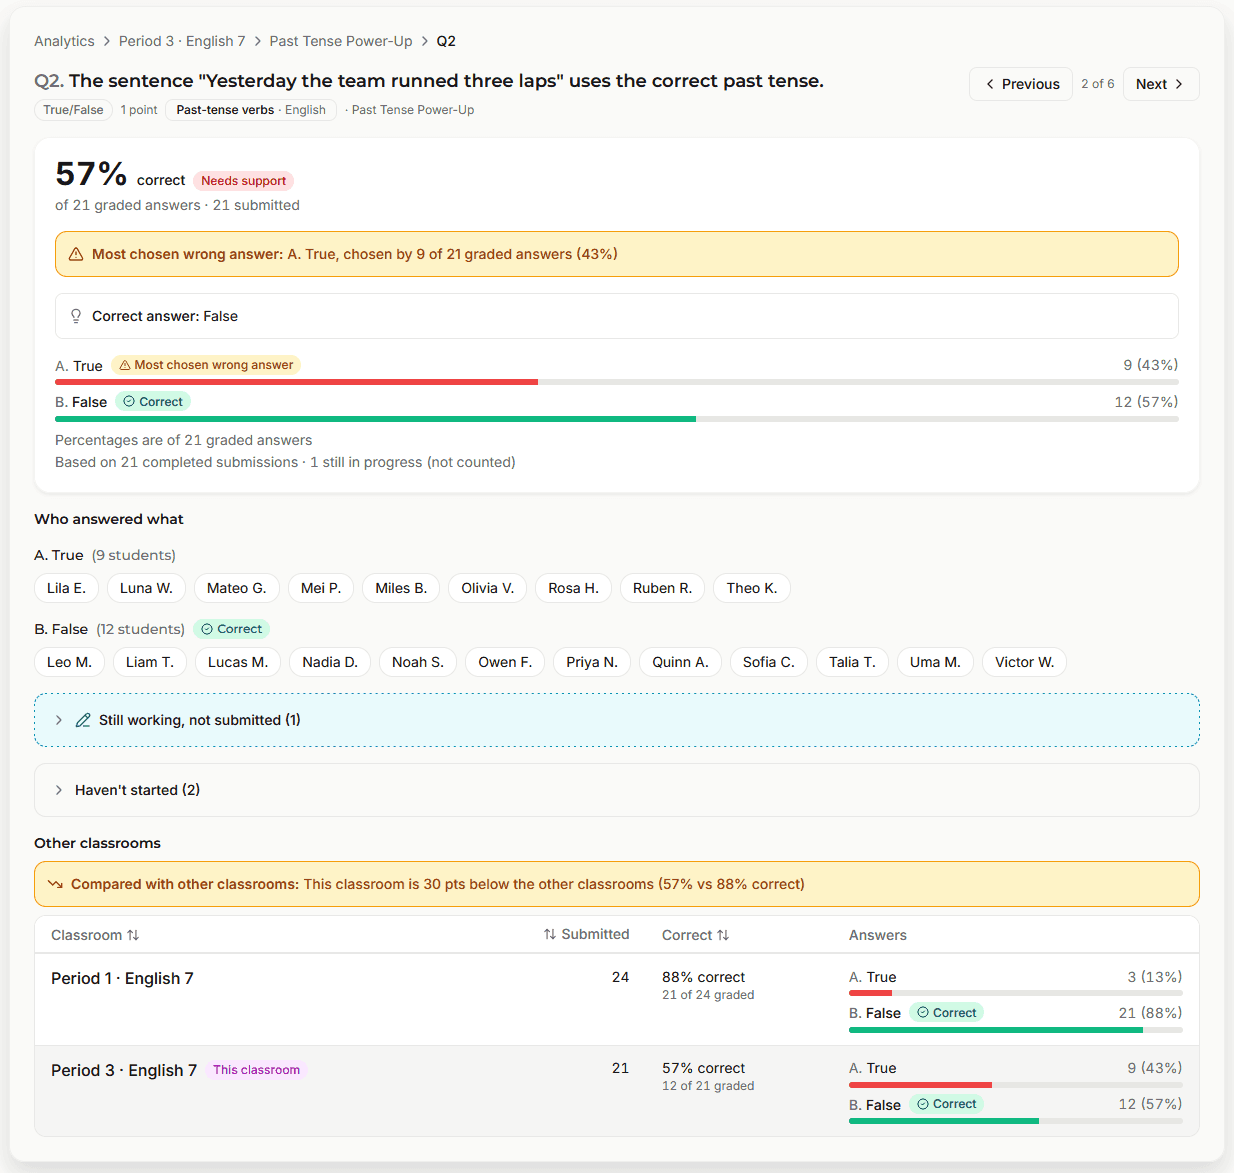Select student chip Lila E.
The width and height of the screenshot is (1234, 1173).
click(x=66, y=588)
